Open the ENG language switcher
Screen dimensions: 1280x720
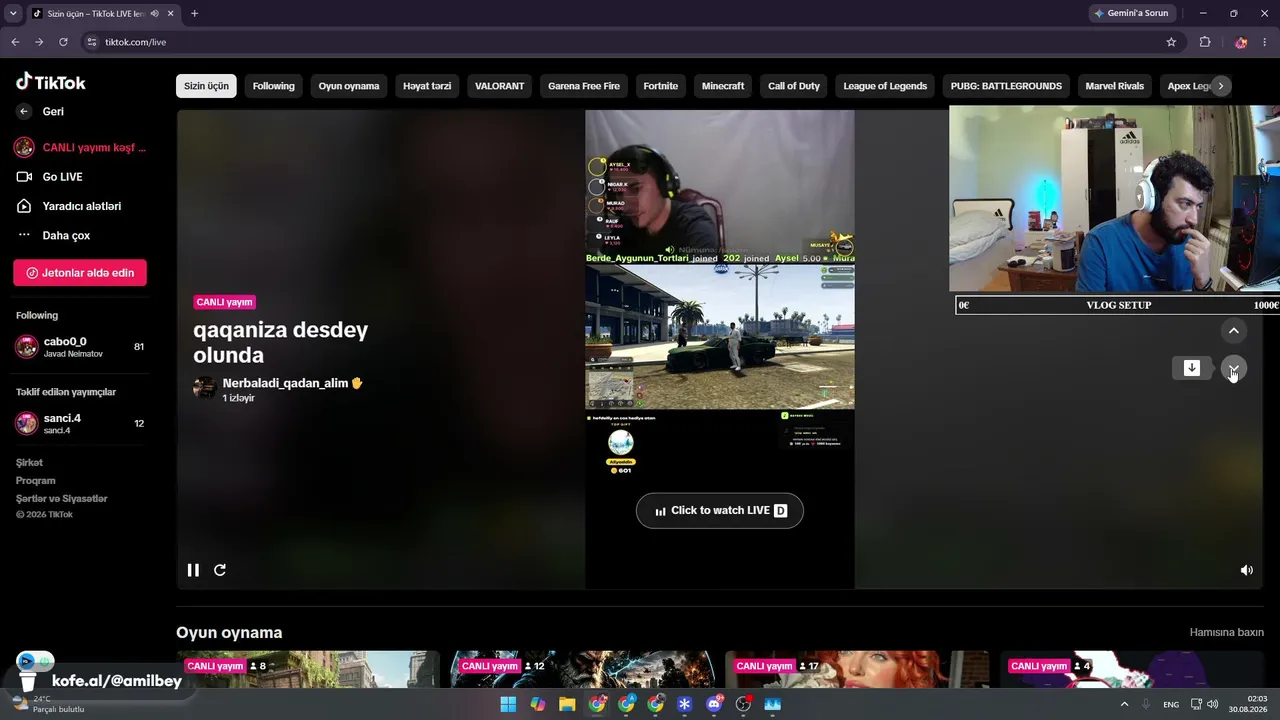pos(1171,704)
